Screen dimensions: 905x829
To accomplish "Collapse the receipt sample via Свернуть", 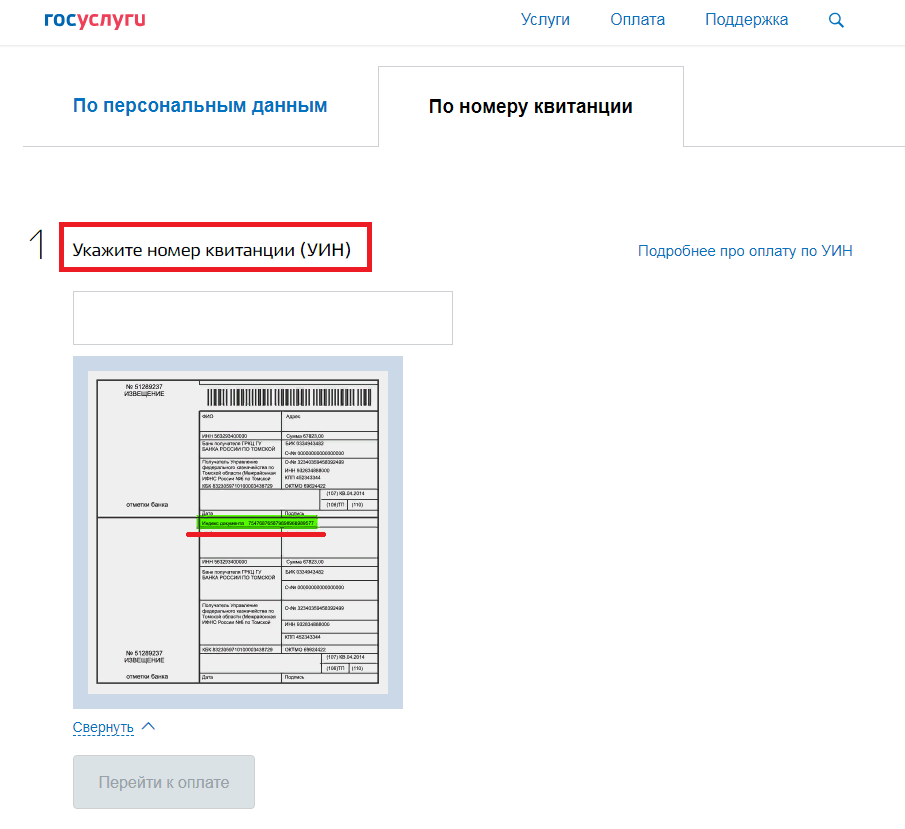I will 103,727.
